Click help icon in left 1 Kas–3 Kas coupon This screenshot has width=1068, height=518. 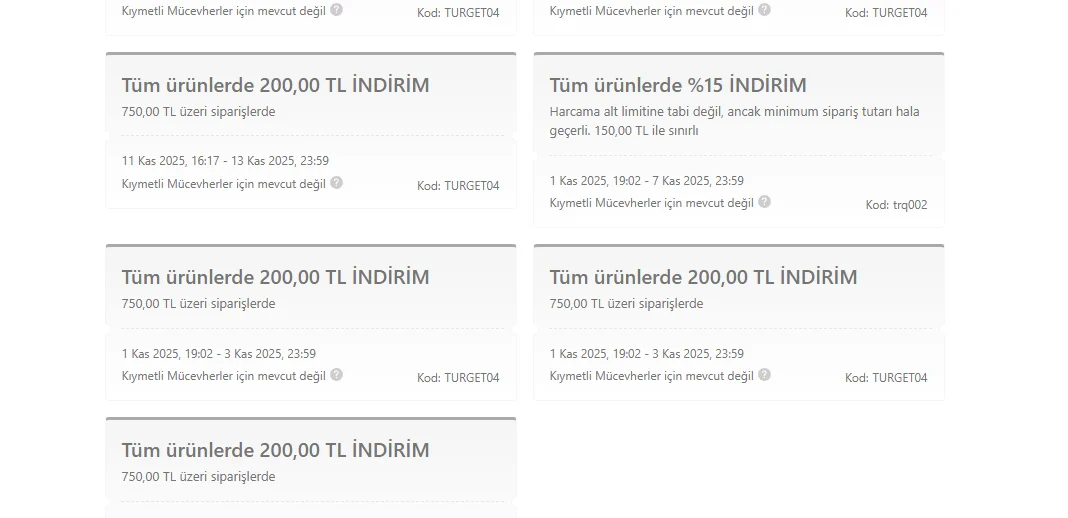(x=337, y=375)
